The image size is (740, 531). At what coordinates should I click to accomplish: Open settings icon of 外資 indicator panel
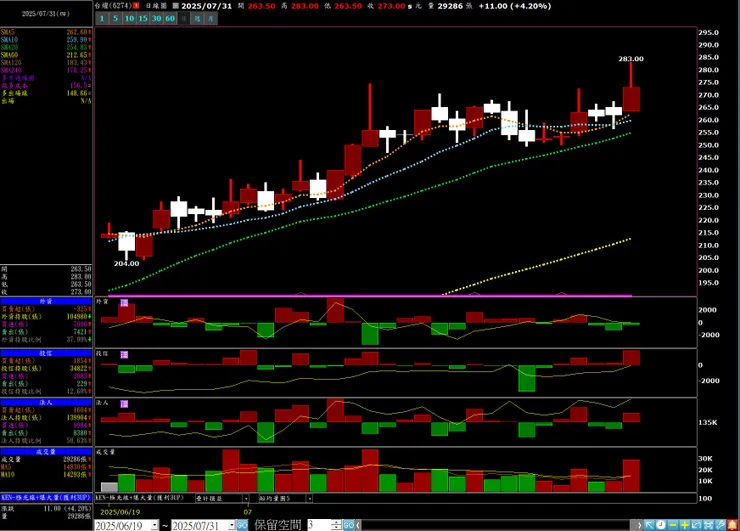[x=124, y=303]
